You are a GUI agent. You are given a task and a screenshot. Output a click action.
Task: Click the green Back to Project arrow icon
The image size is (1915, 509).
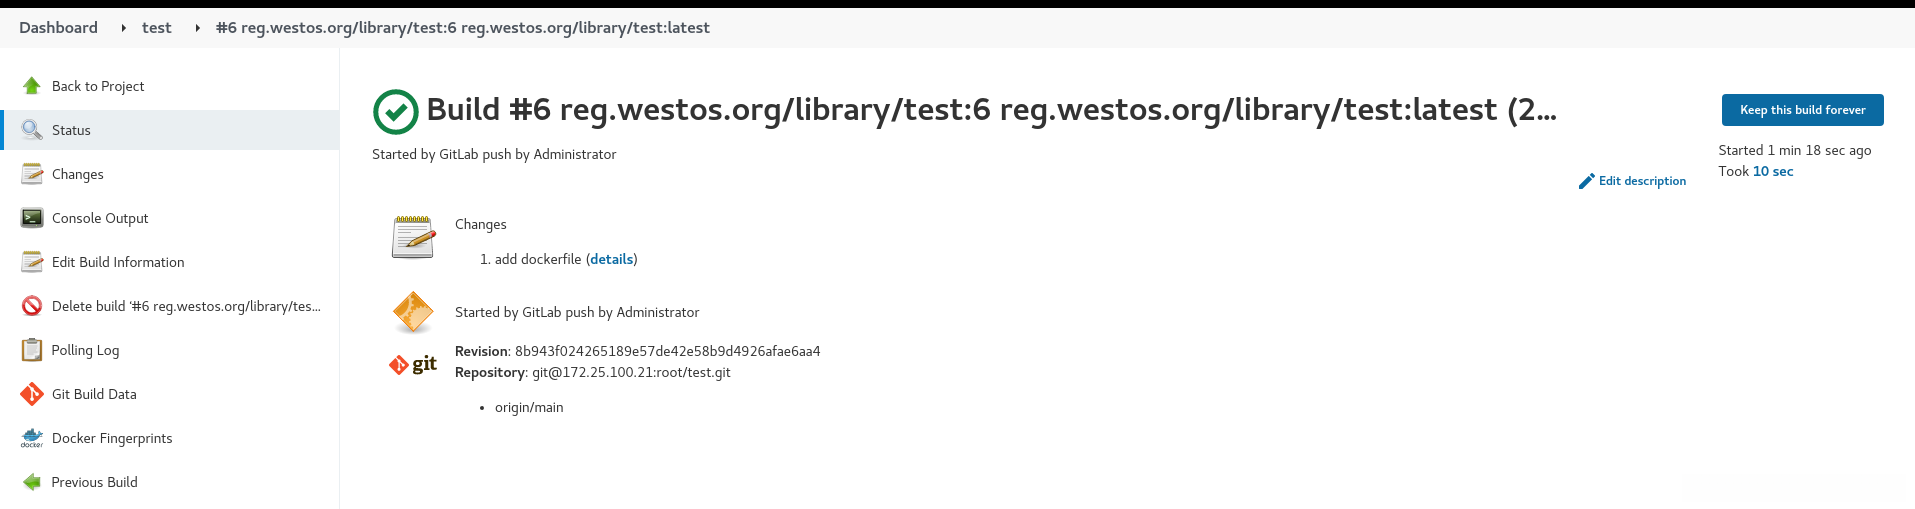point(32,86)
